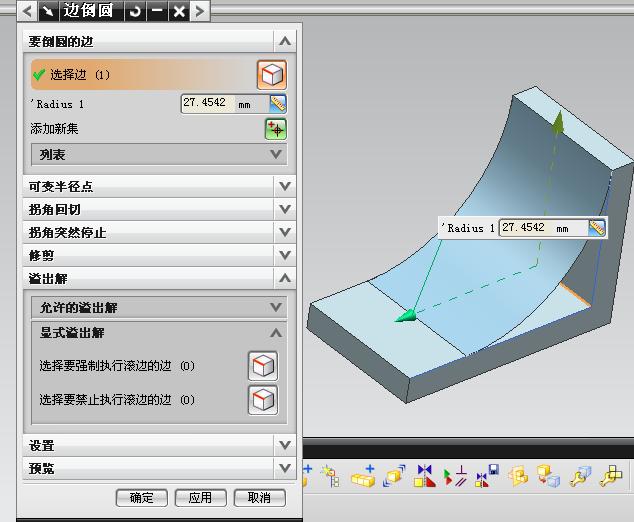Click the move component cube icon
The image size is (634, 522).
394,476
